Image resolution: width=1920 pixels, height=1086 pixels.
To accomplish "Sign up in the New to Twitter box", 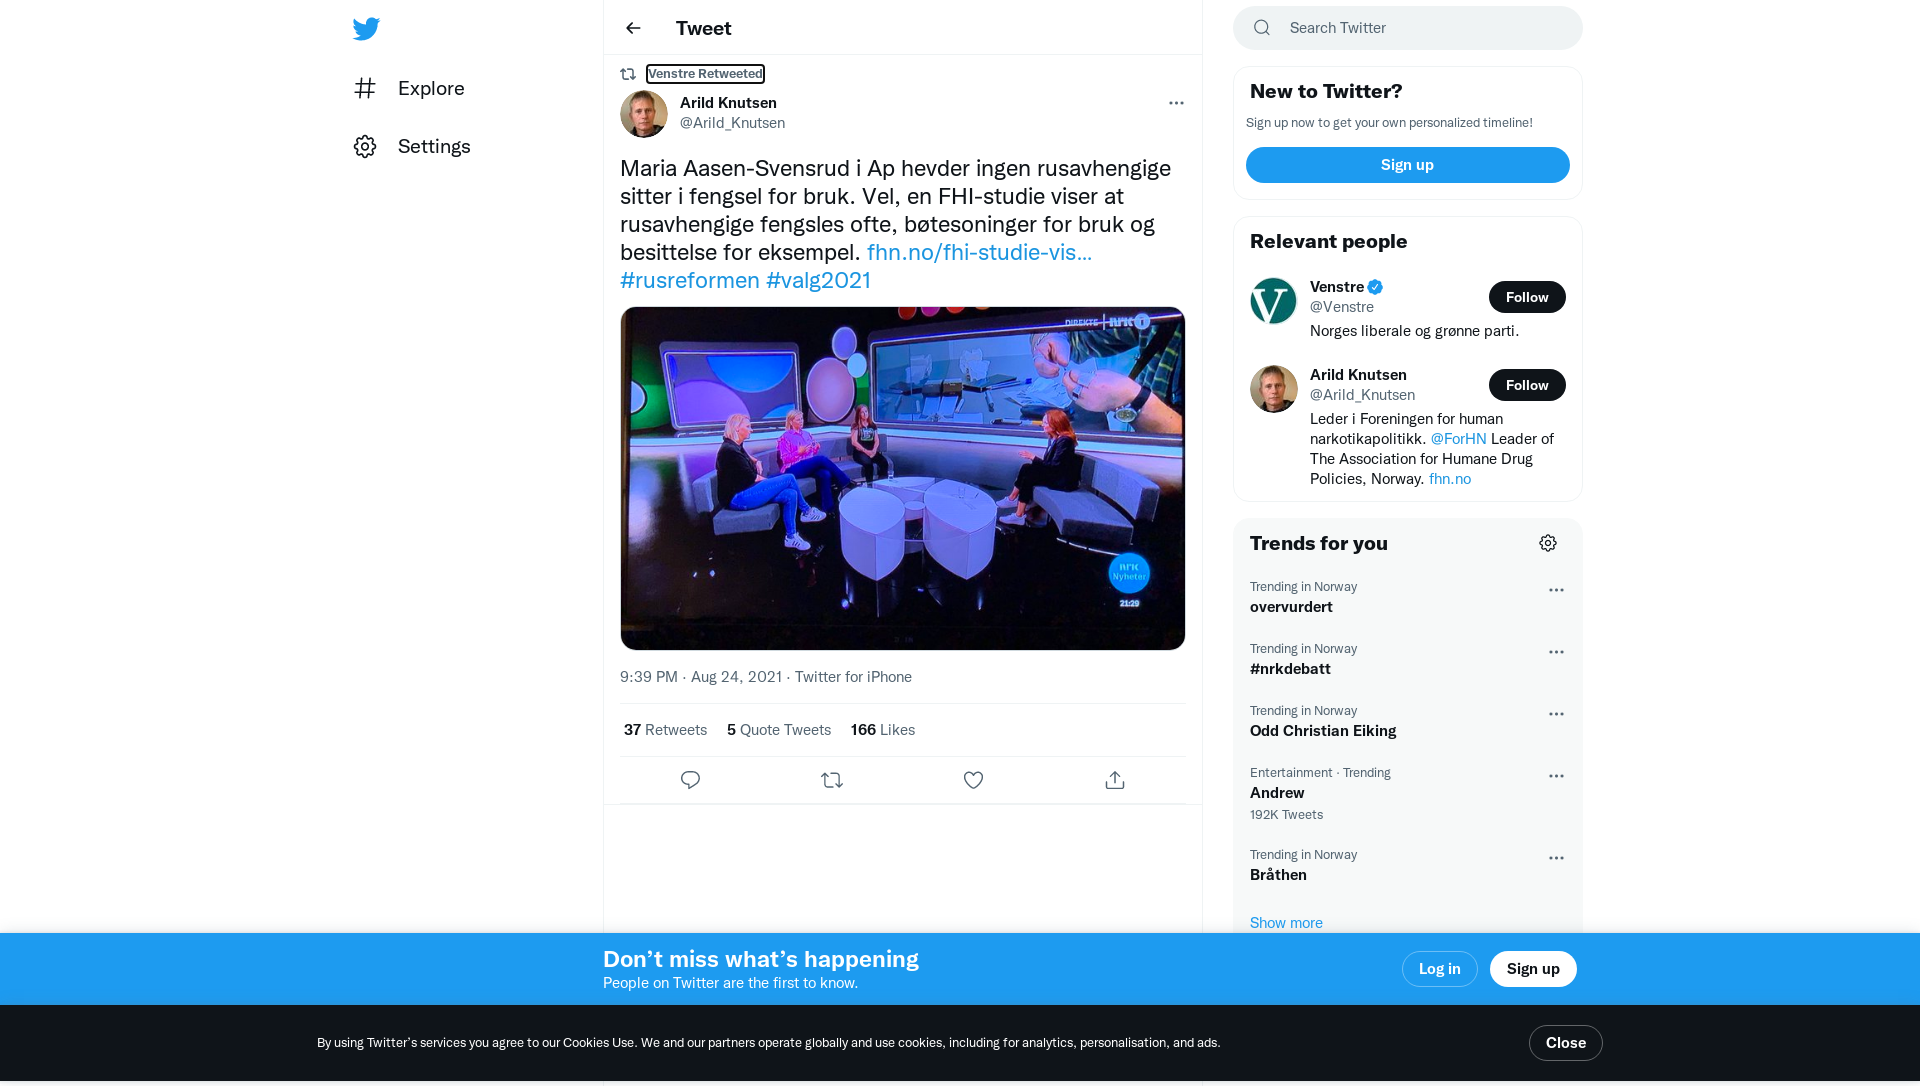I will tap(1408, 165).
